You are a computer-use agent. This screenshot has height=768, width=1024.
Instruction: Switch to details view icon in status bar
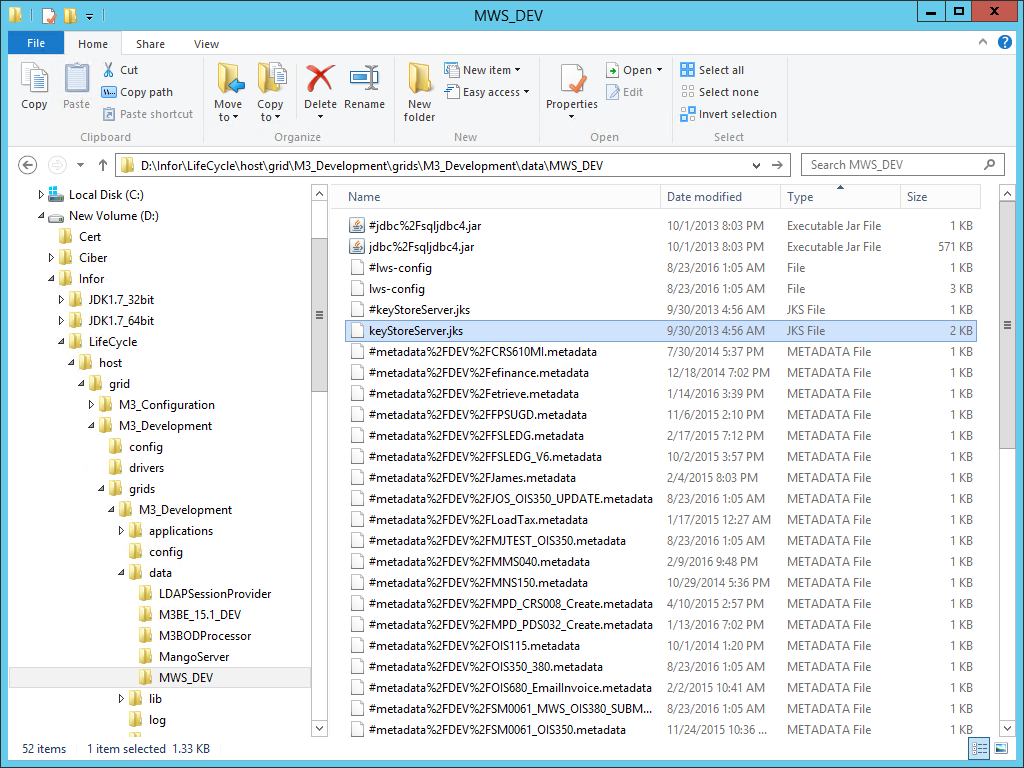click(978, 748)
